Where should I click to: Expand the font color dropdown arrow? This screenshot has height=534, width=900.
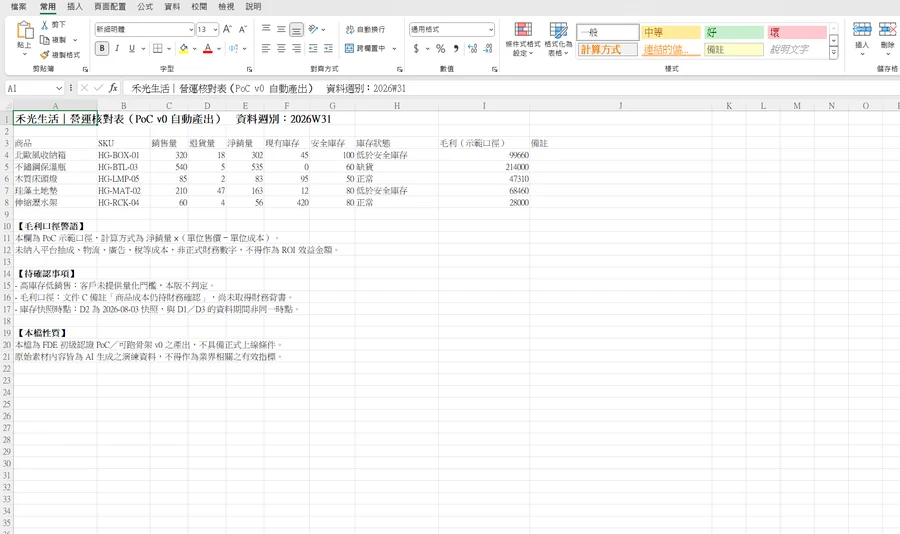click(219, 49)
